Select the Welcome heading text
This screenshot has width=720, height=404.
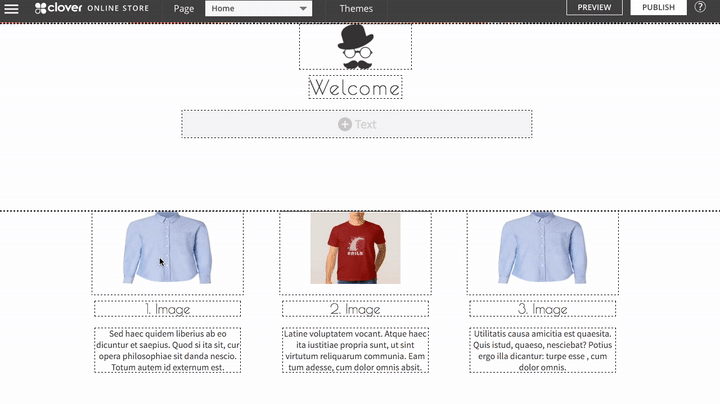[355, 88]
